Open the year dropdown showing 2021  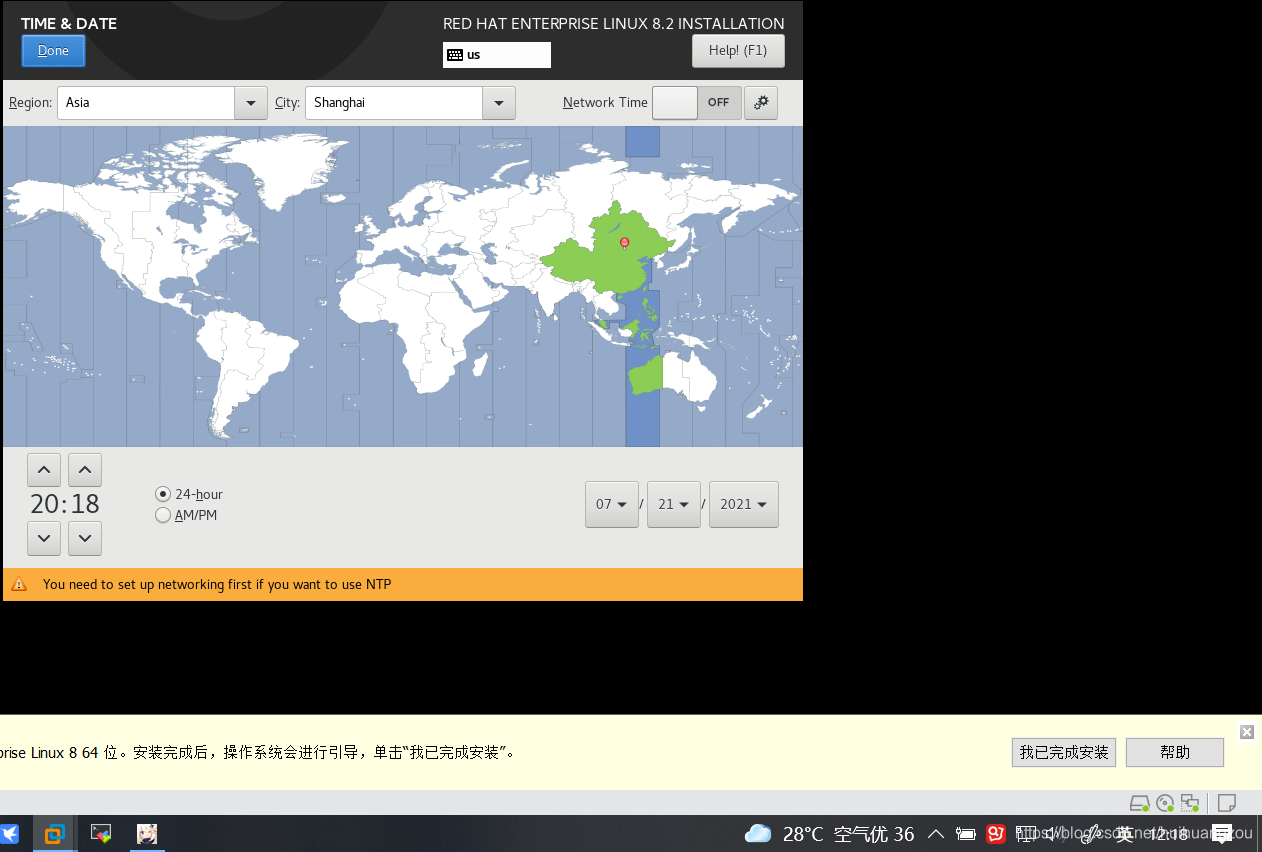(x=744, y=504)
